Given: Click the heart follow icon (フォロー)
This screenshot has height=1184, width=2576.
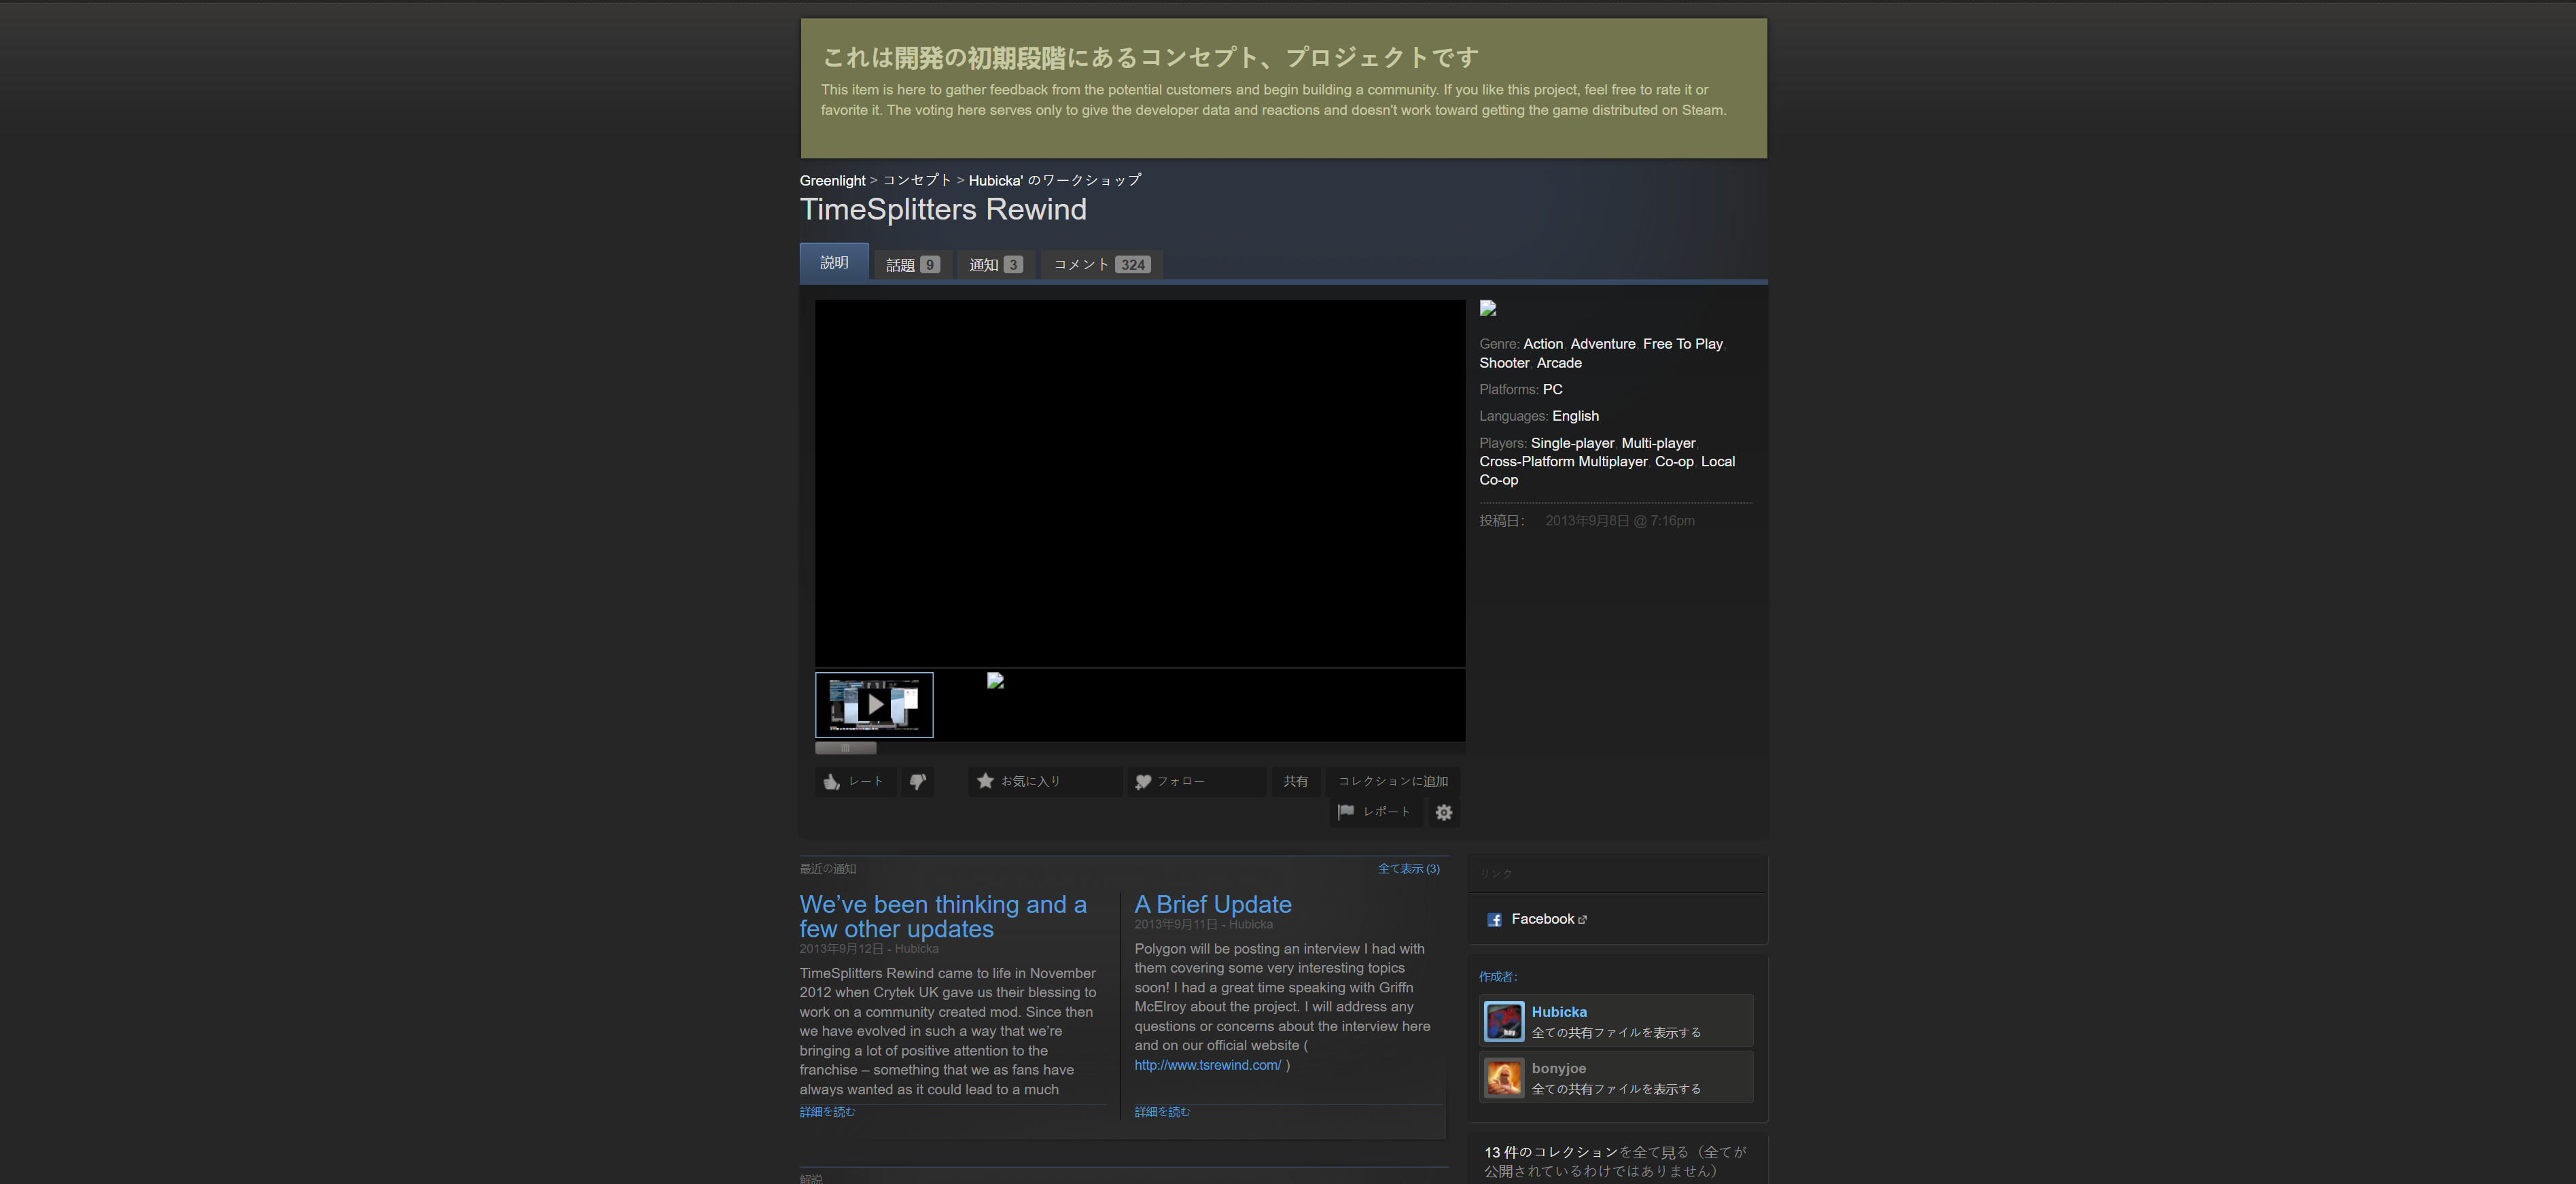Looking at the screenshot, I should click(1143, 781).
